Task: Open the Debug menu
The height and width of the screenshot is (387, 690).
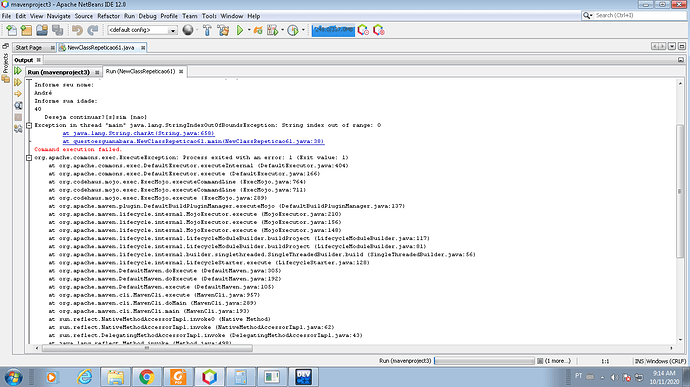Action: click(147, 16)
